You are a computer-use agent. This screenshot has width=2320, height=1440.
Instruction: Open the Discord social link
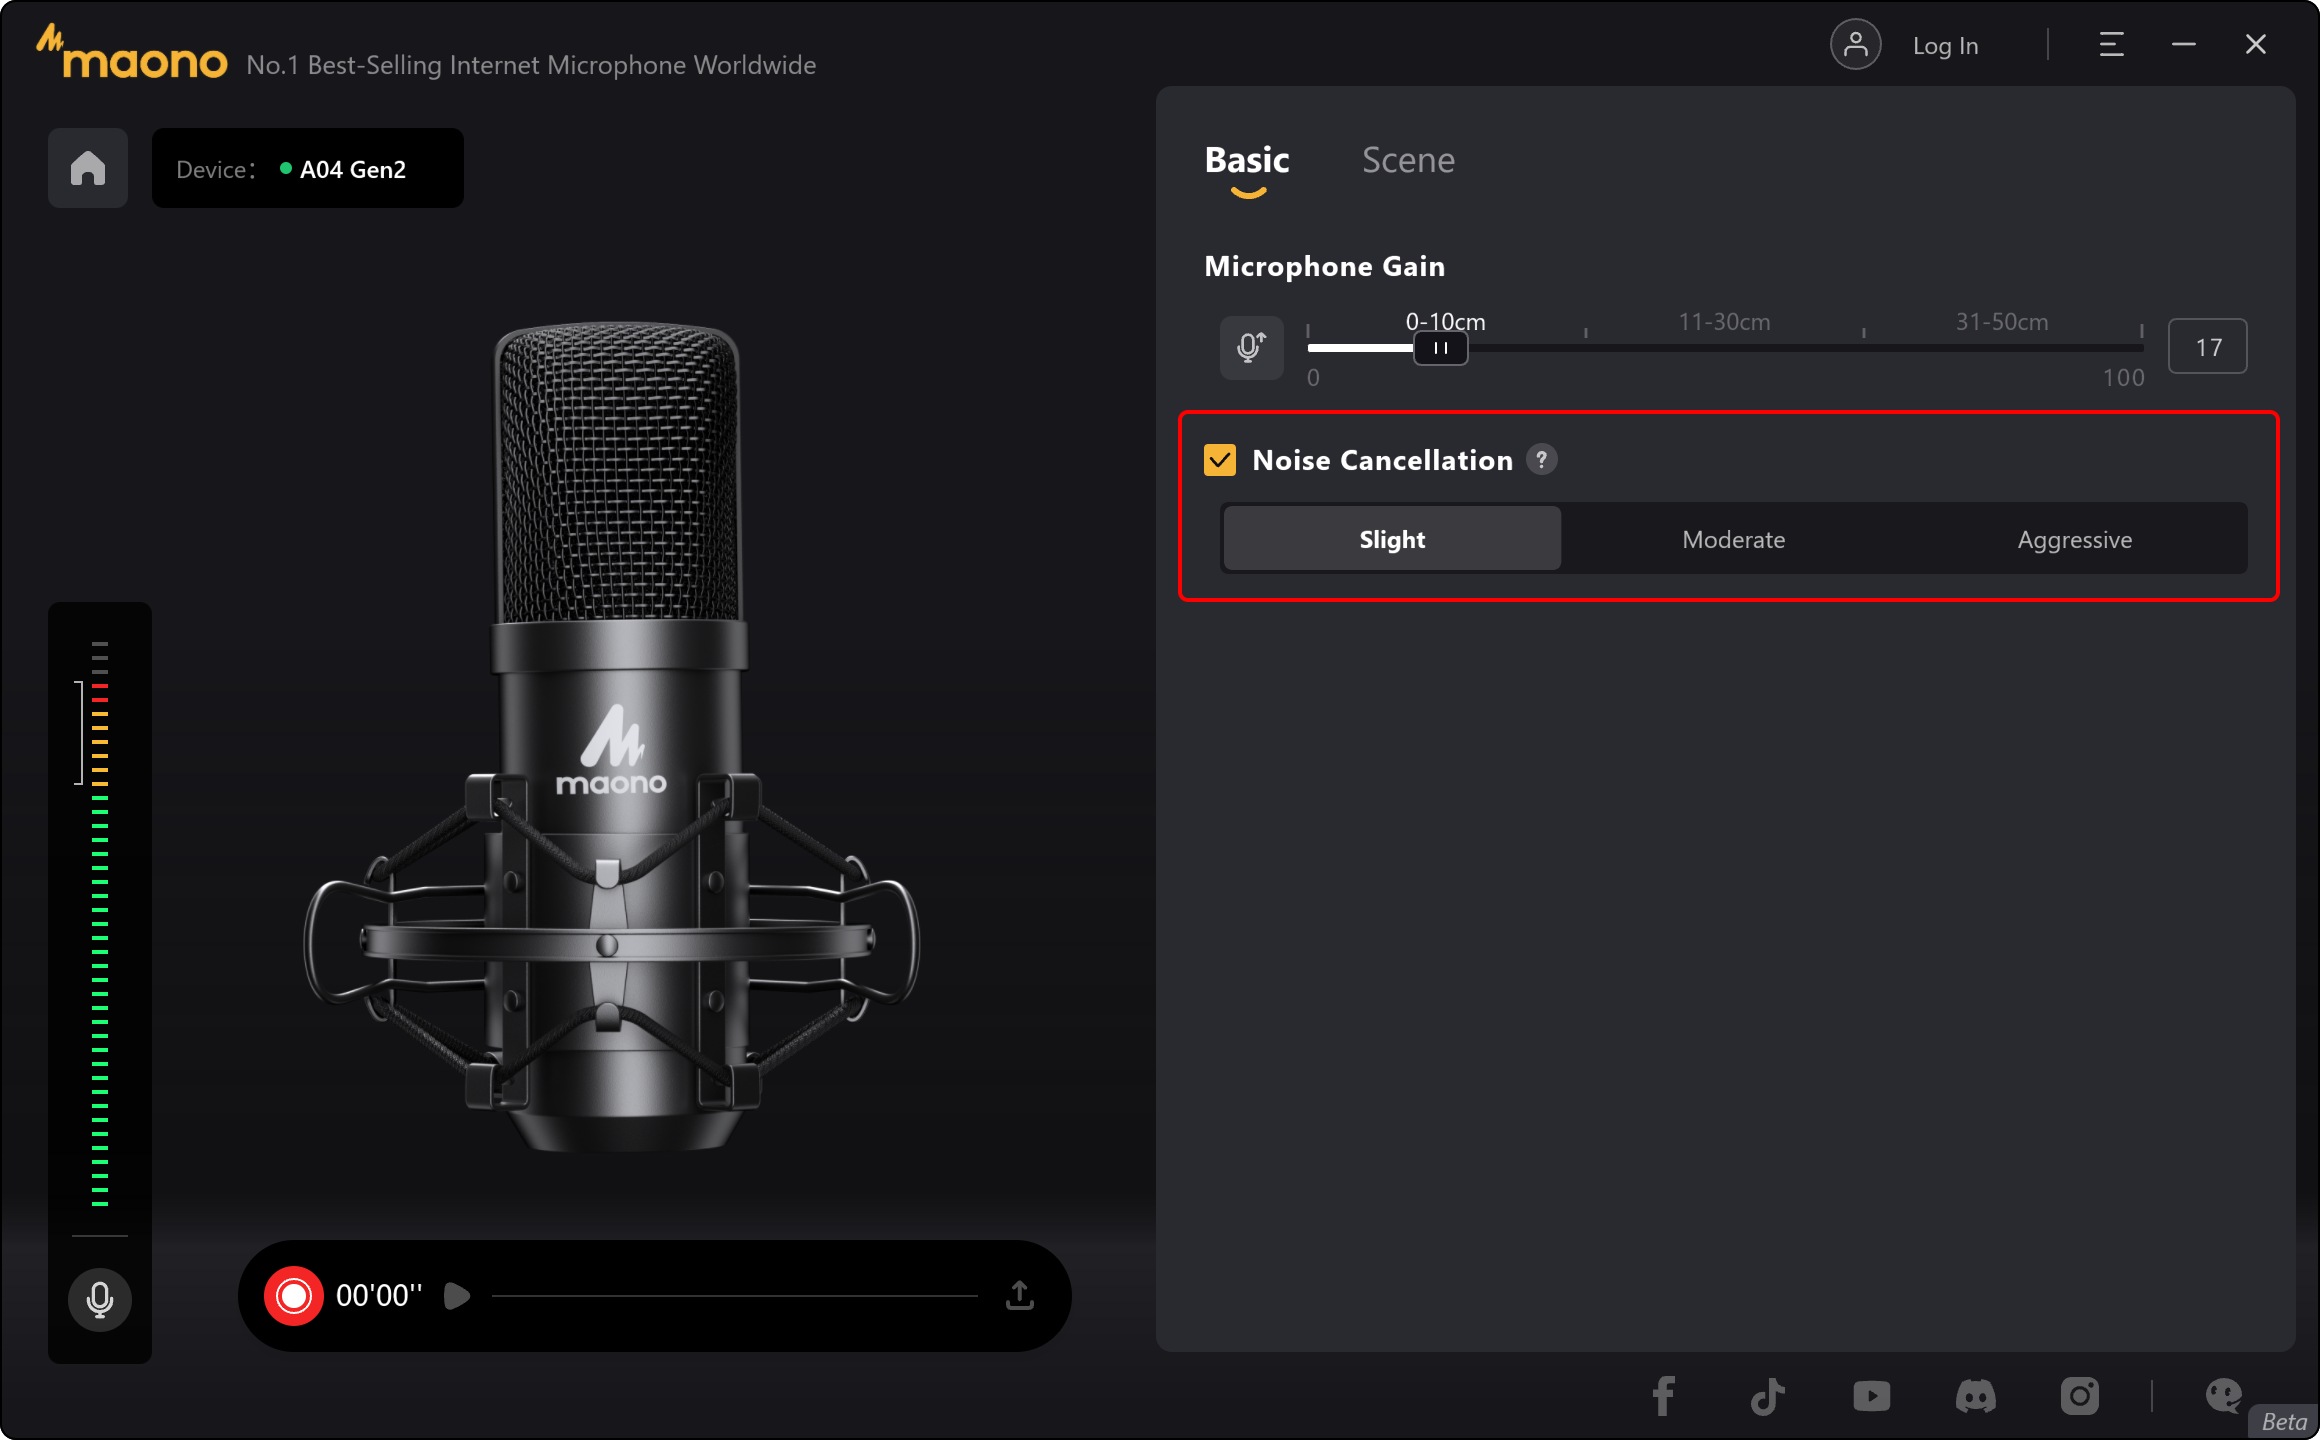pos(1976,1396)
